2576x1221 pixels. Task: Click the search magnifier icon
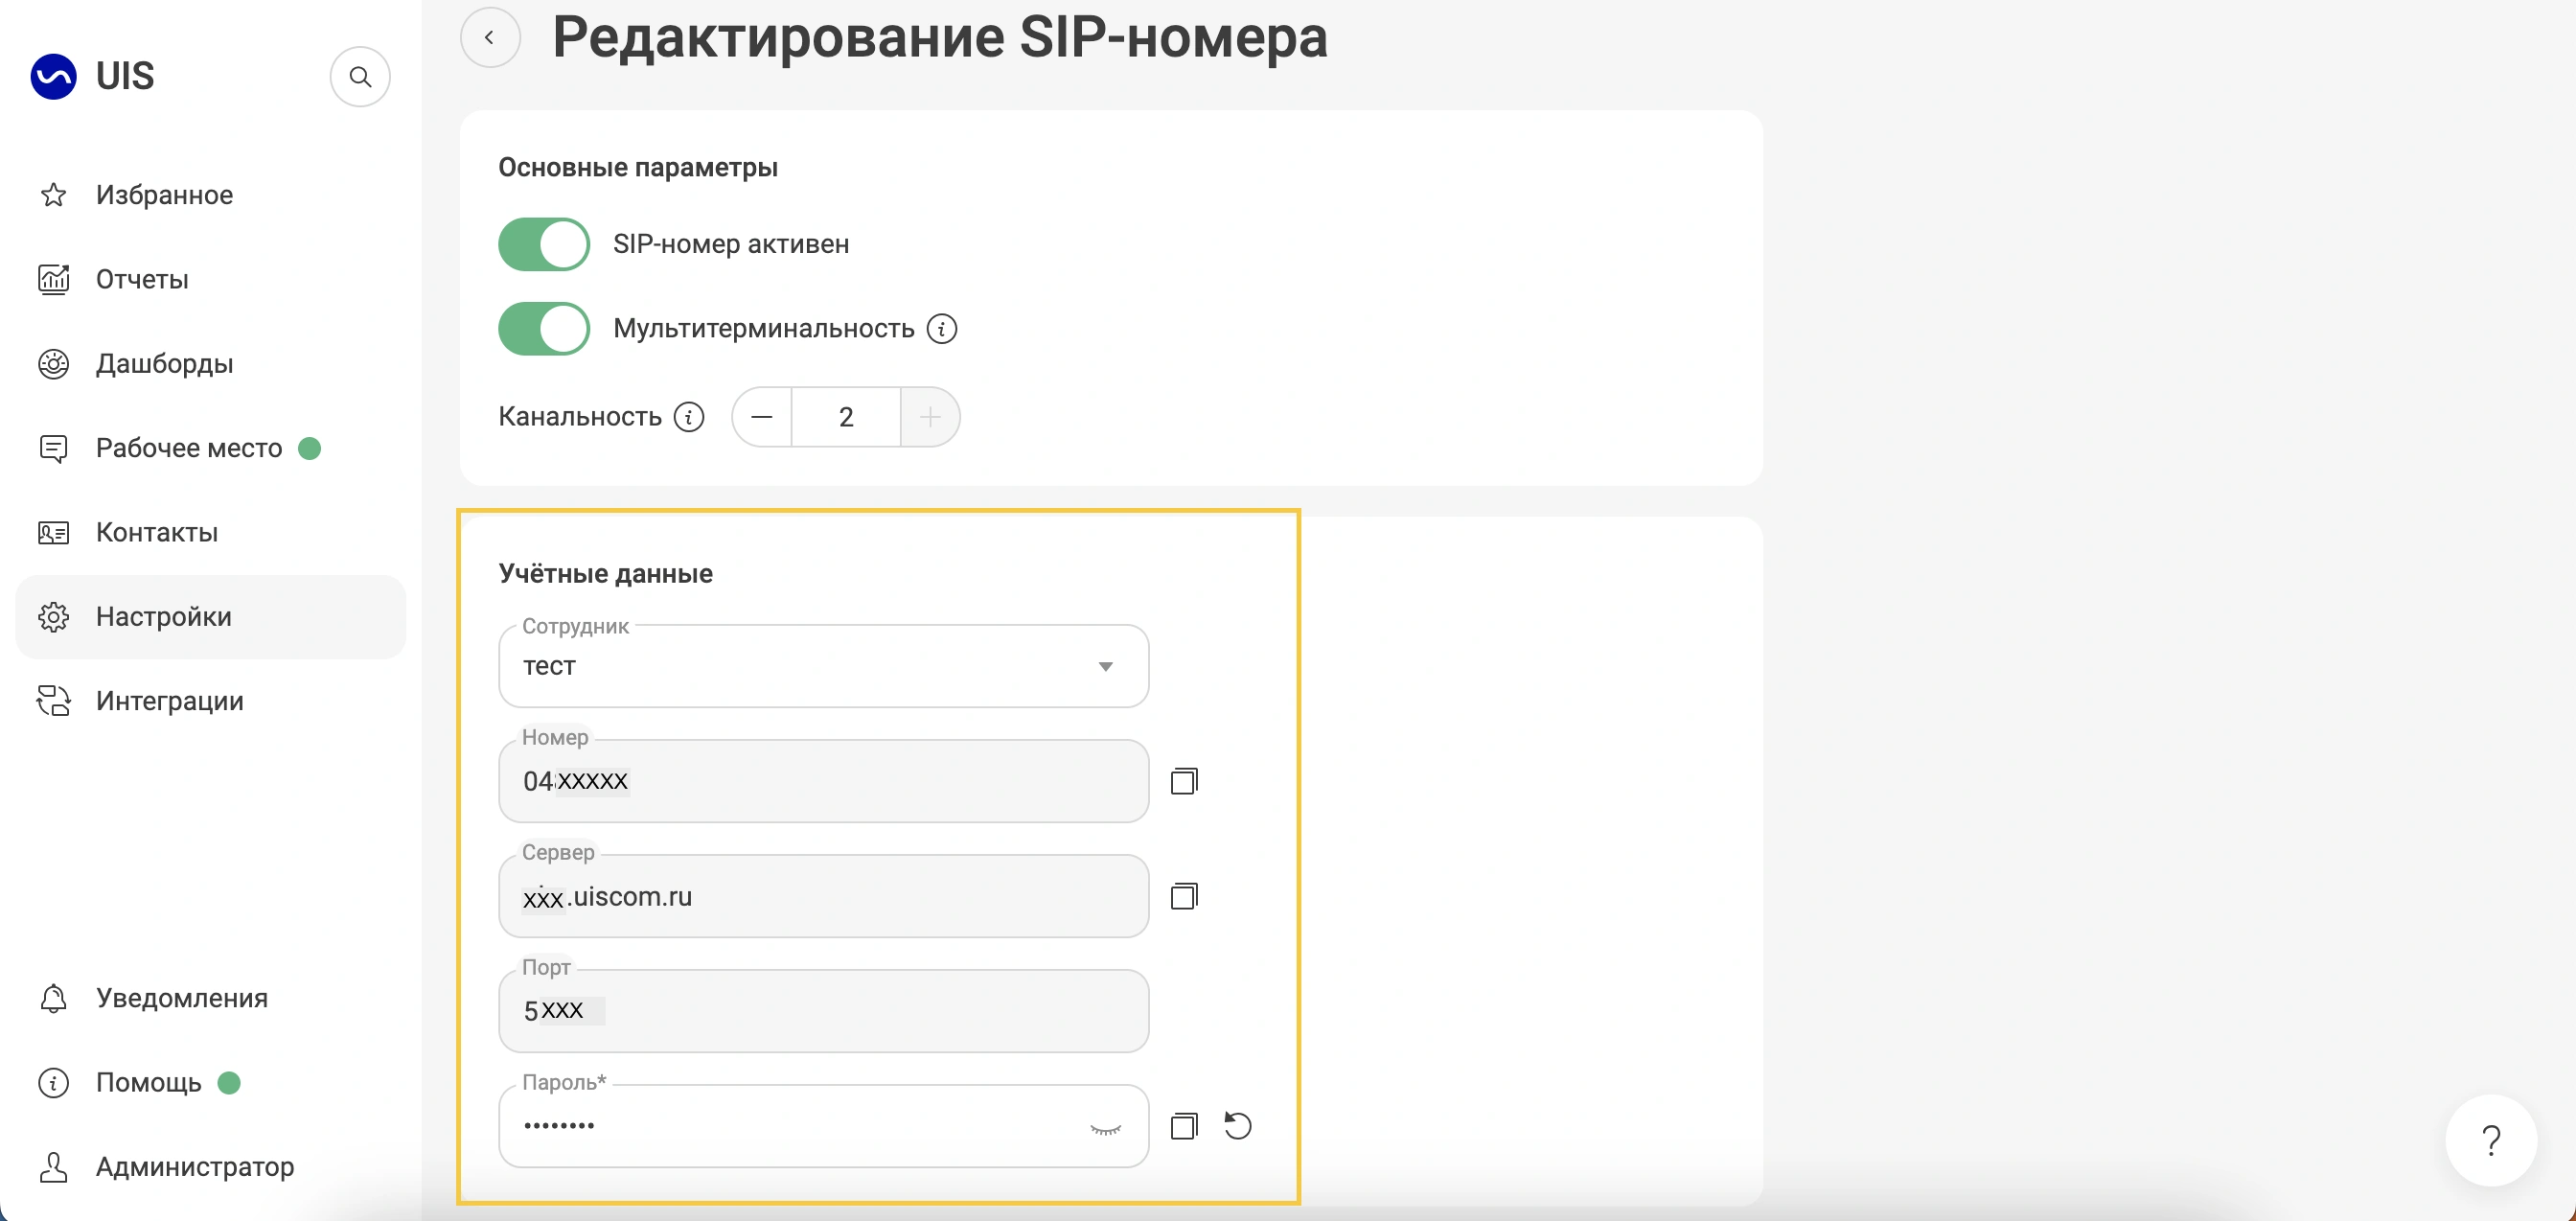tap(360, 77)
